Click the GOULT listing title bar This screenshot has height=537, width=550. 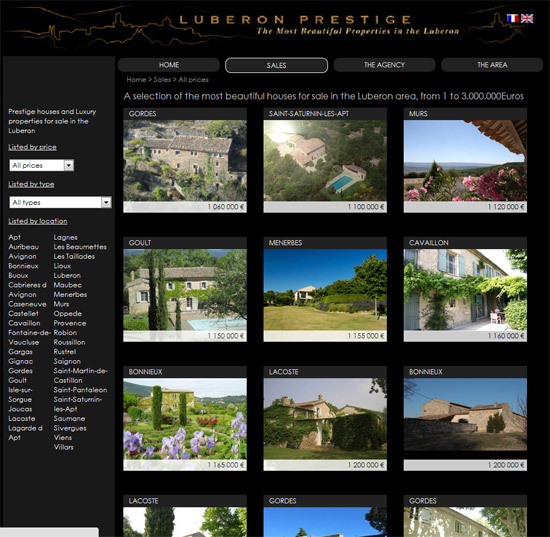pyautogui.click(x=185, y=243)
